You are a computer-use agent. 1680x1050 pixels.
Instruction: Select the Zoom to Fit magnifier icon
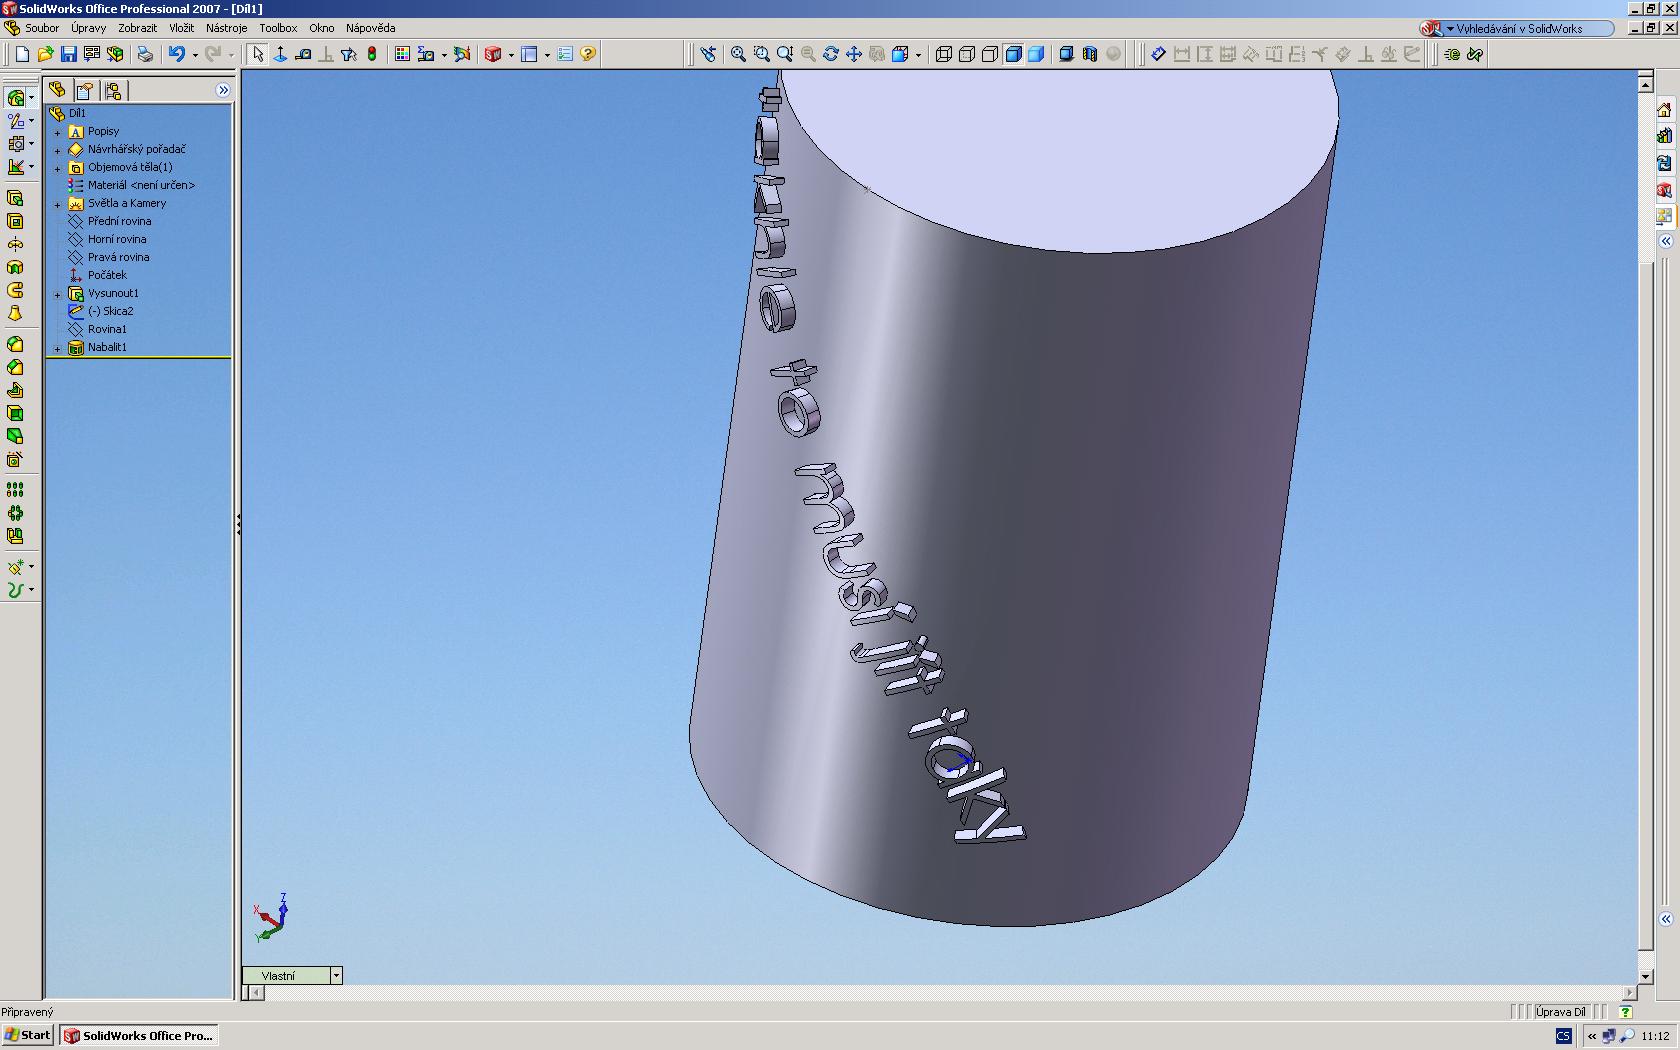[x=738, y=54]
